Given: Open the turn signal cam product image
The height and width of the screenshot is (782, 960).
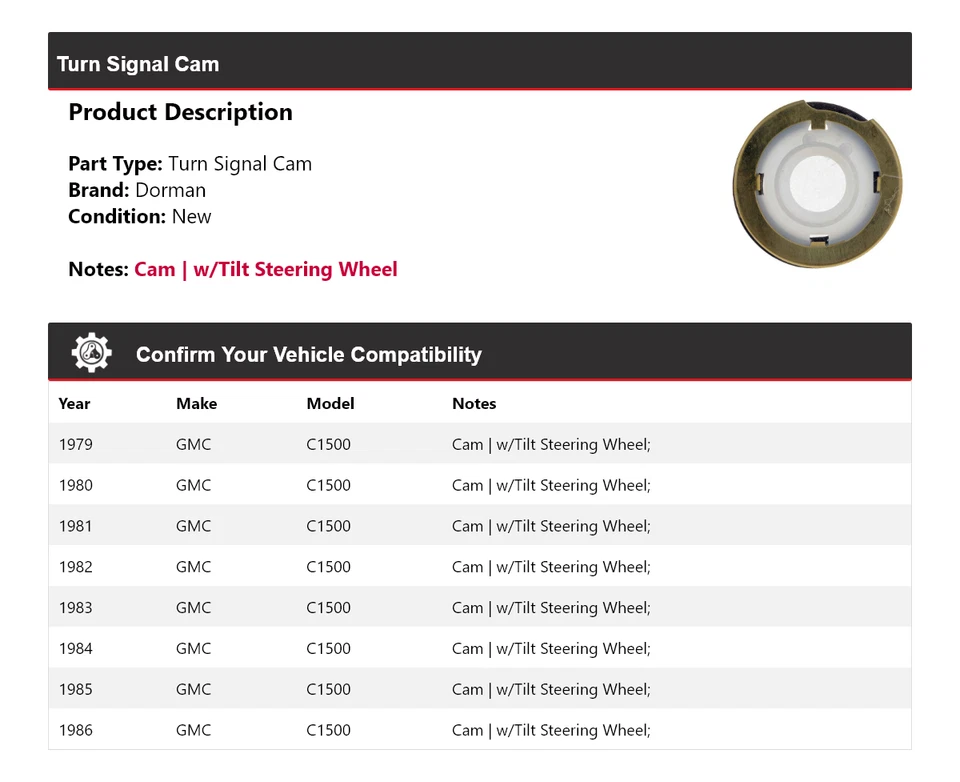Looking at the screenshot, I should click(817, 184).
